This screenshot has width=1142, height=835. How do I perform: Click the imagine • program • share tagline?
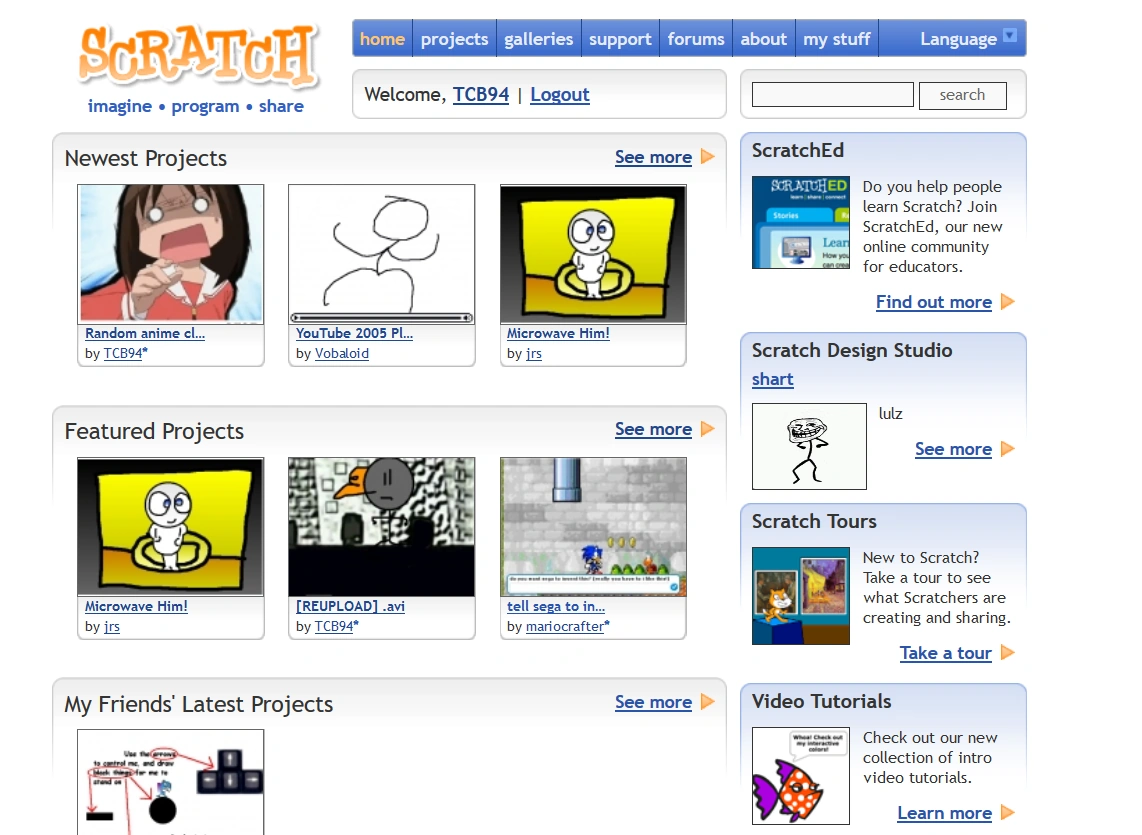click(196, 106)
